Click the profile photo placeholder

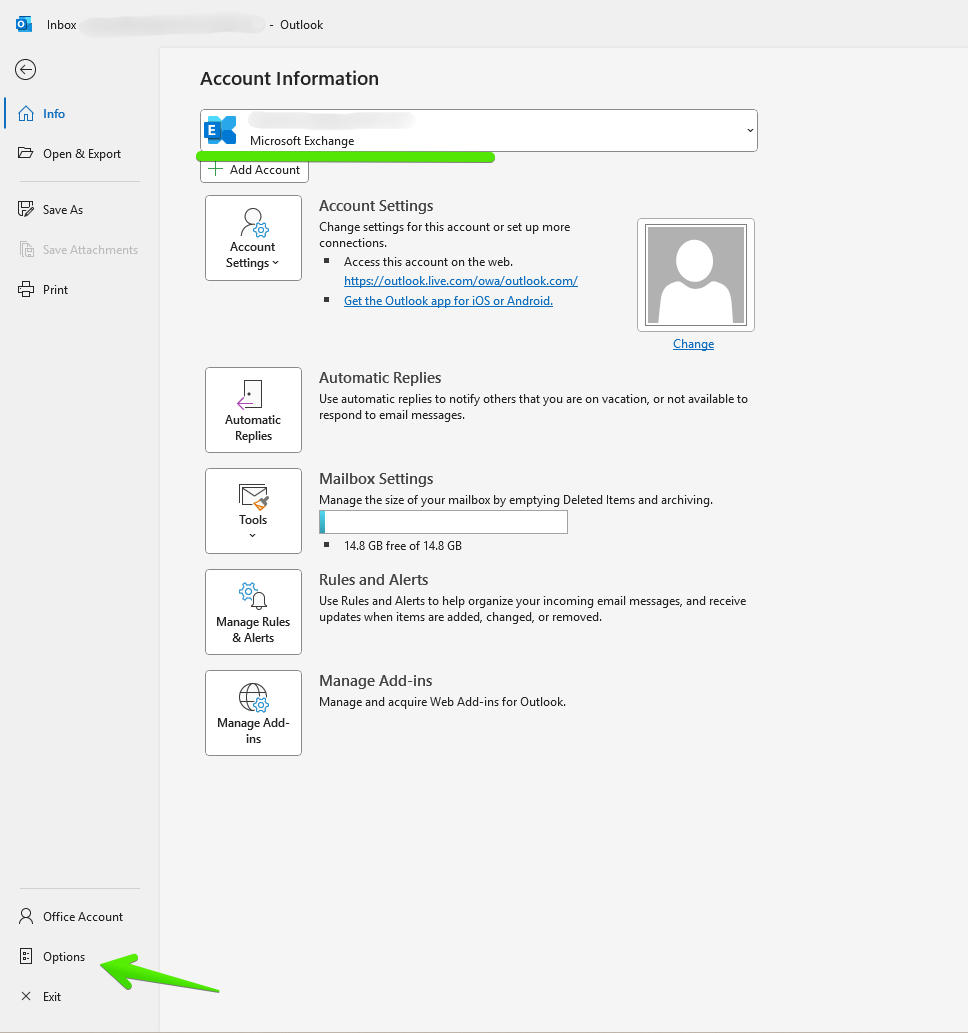tap(696, 275)
